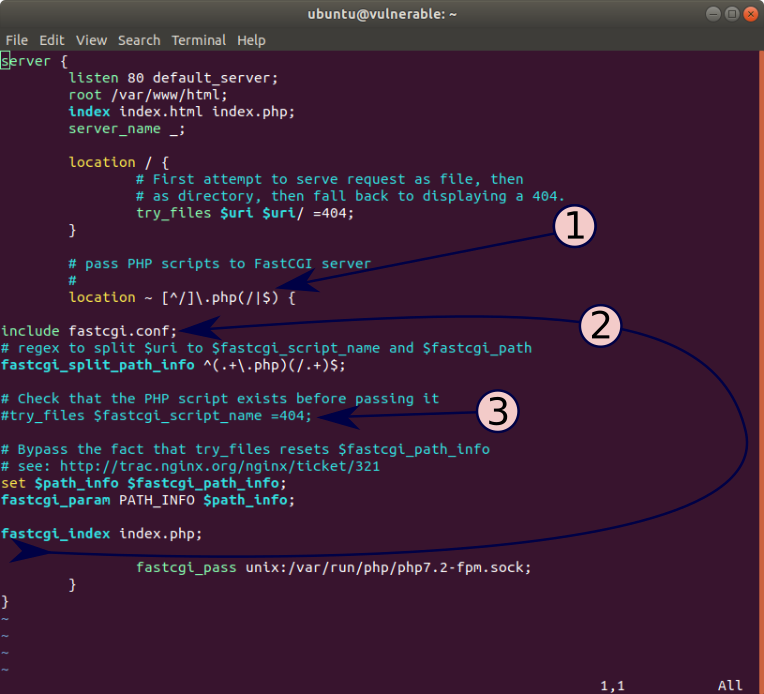The width and height of the screenshot is (764, 694).
Task: Click the 'include fastcgi.conf;' line
Action: [x=89, y=330]
